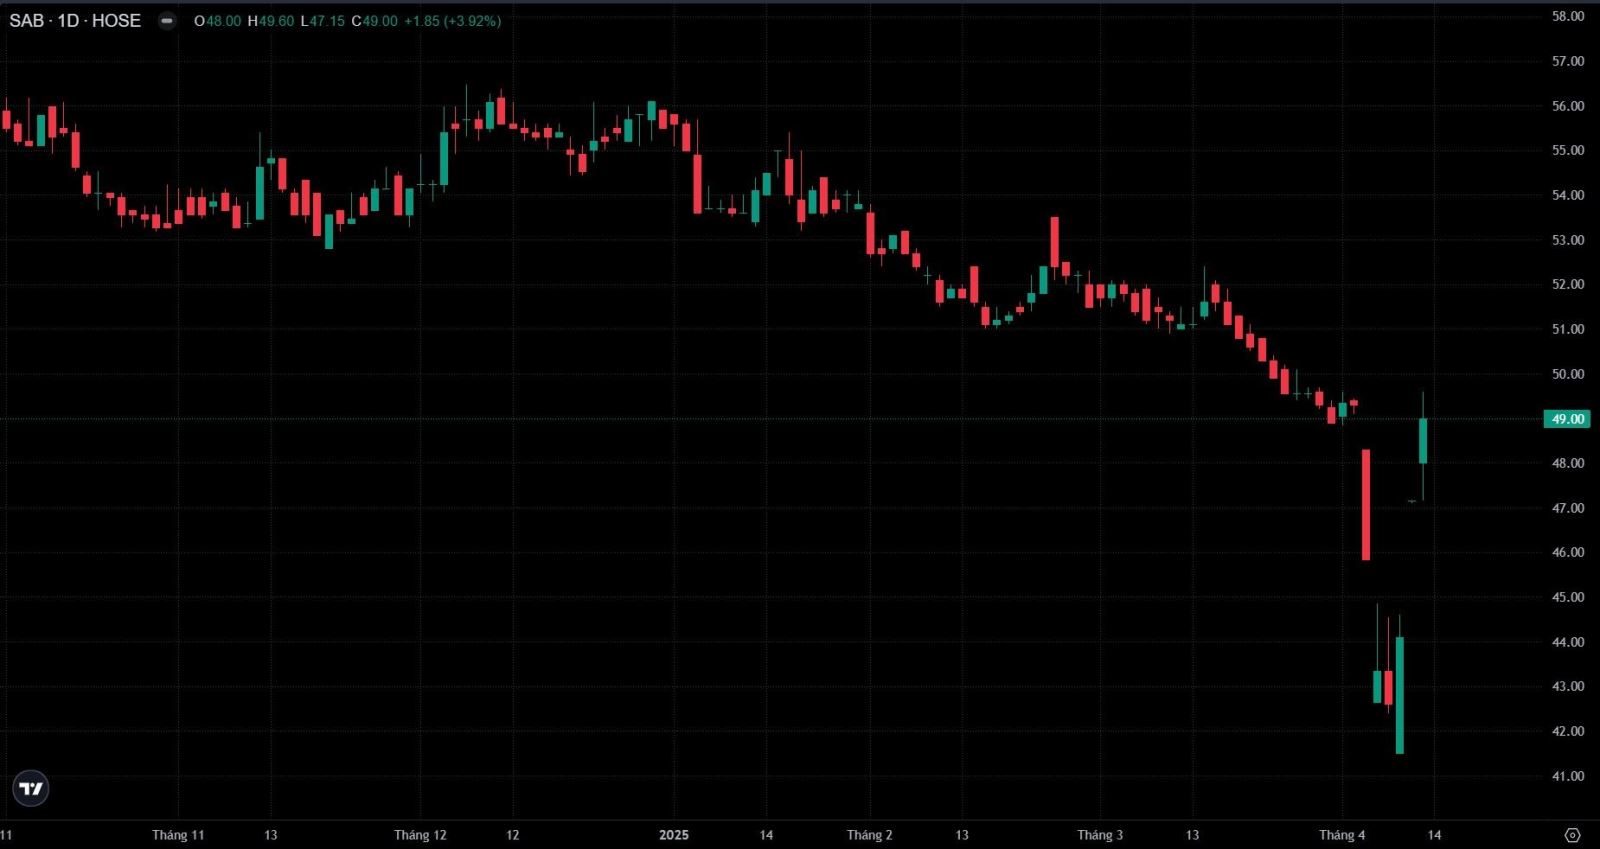Click the Tháng 11 label on the time axis
Screen dimensions: 1600x849
178,835
